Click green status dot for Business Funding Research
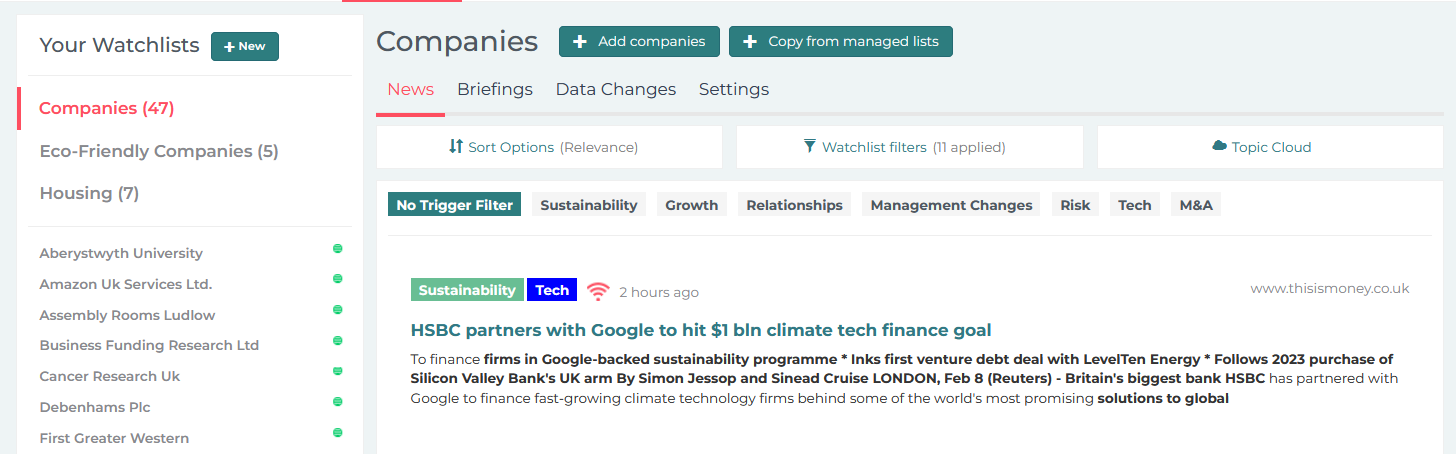The image size is (1456, 454). tap(338, 340)
